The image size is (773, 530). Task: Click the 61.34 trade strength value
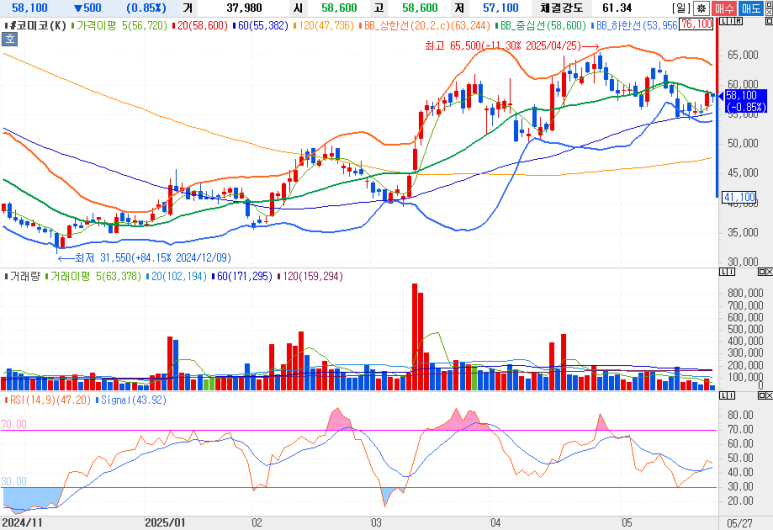tap(617, 8)
